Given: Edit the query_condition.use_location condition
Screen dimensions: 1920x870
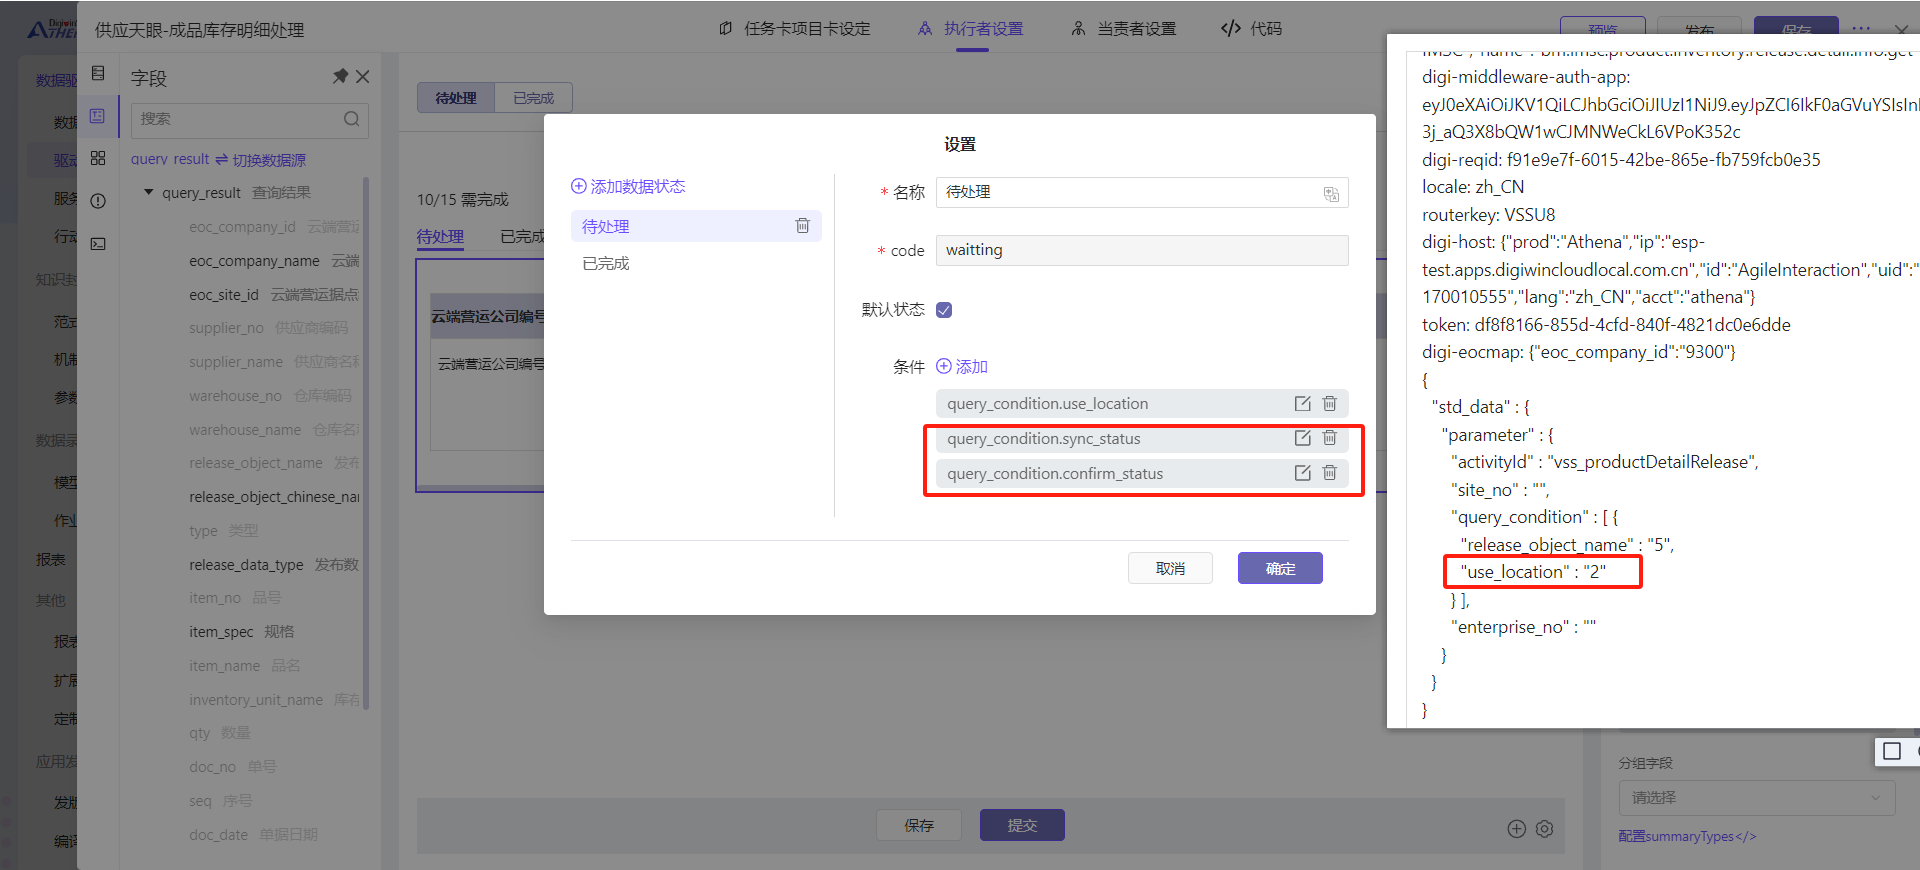Looking at the screenshot, I should pos(1302,404).
